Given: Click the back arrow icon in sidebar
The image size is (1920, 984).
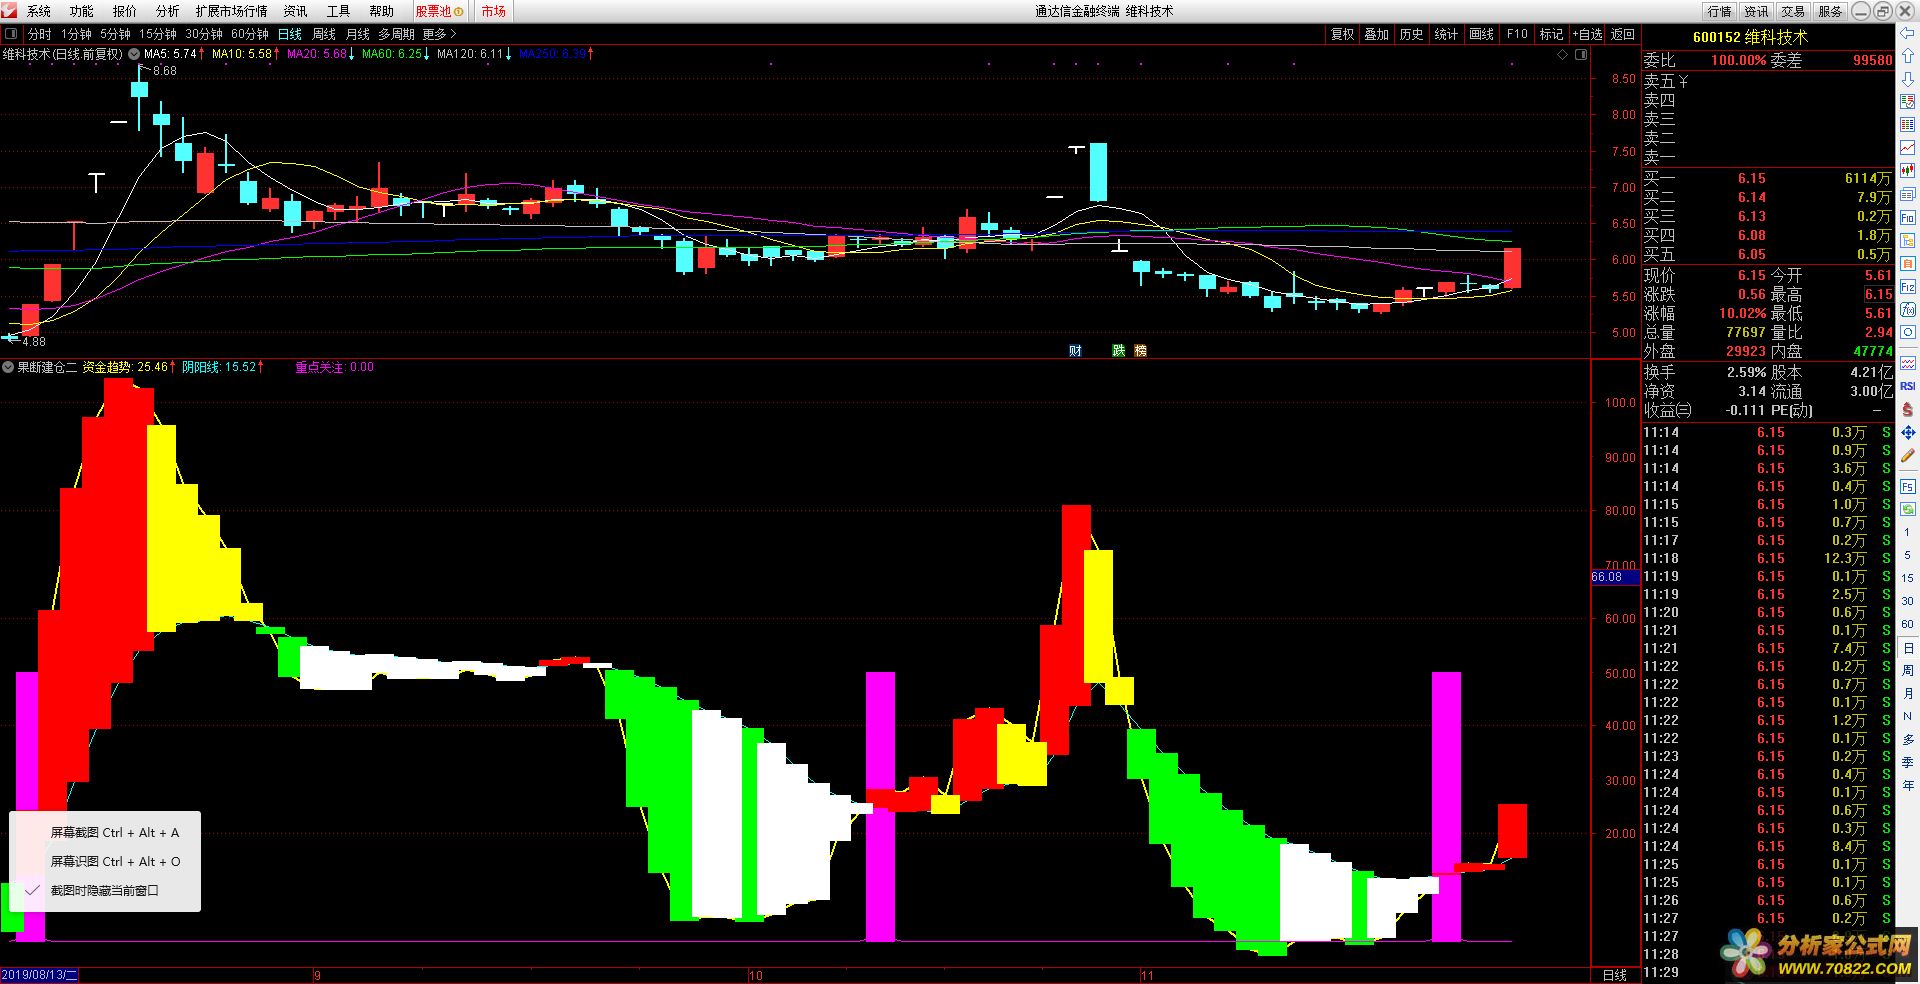Looking at the screenshot, I should click(1908, 33).
